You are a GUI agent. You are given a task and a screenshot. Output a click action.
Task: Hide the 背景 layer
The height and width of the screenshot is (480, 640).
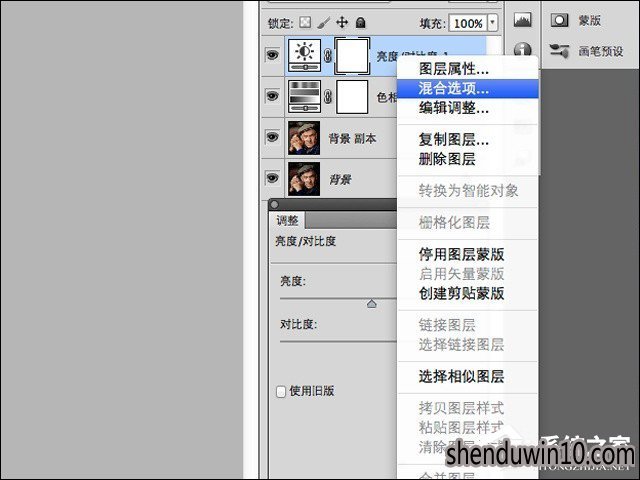point(272,178)
